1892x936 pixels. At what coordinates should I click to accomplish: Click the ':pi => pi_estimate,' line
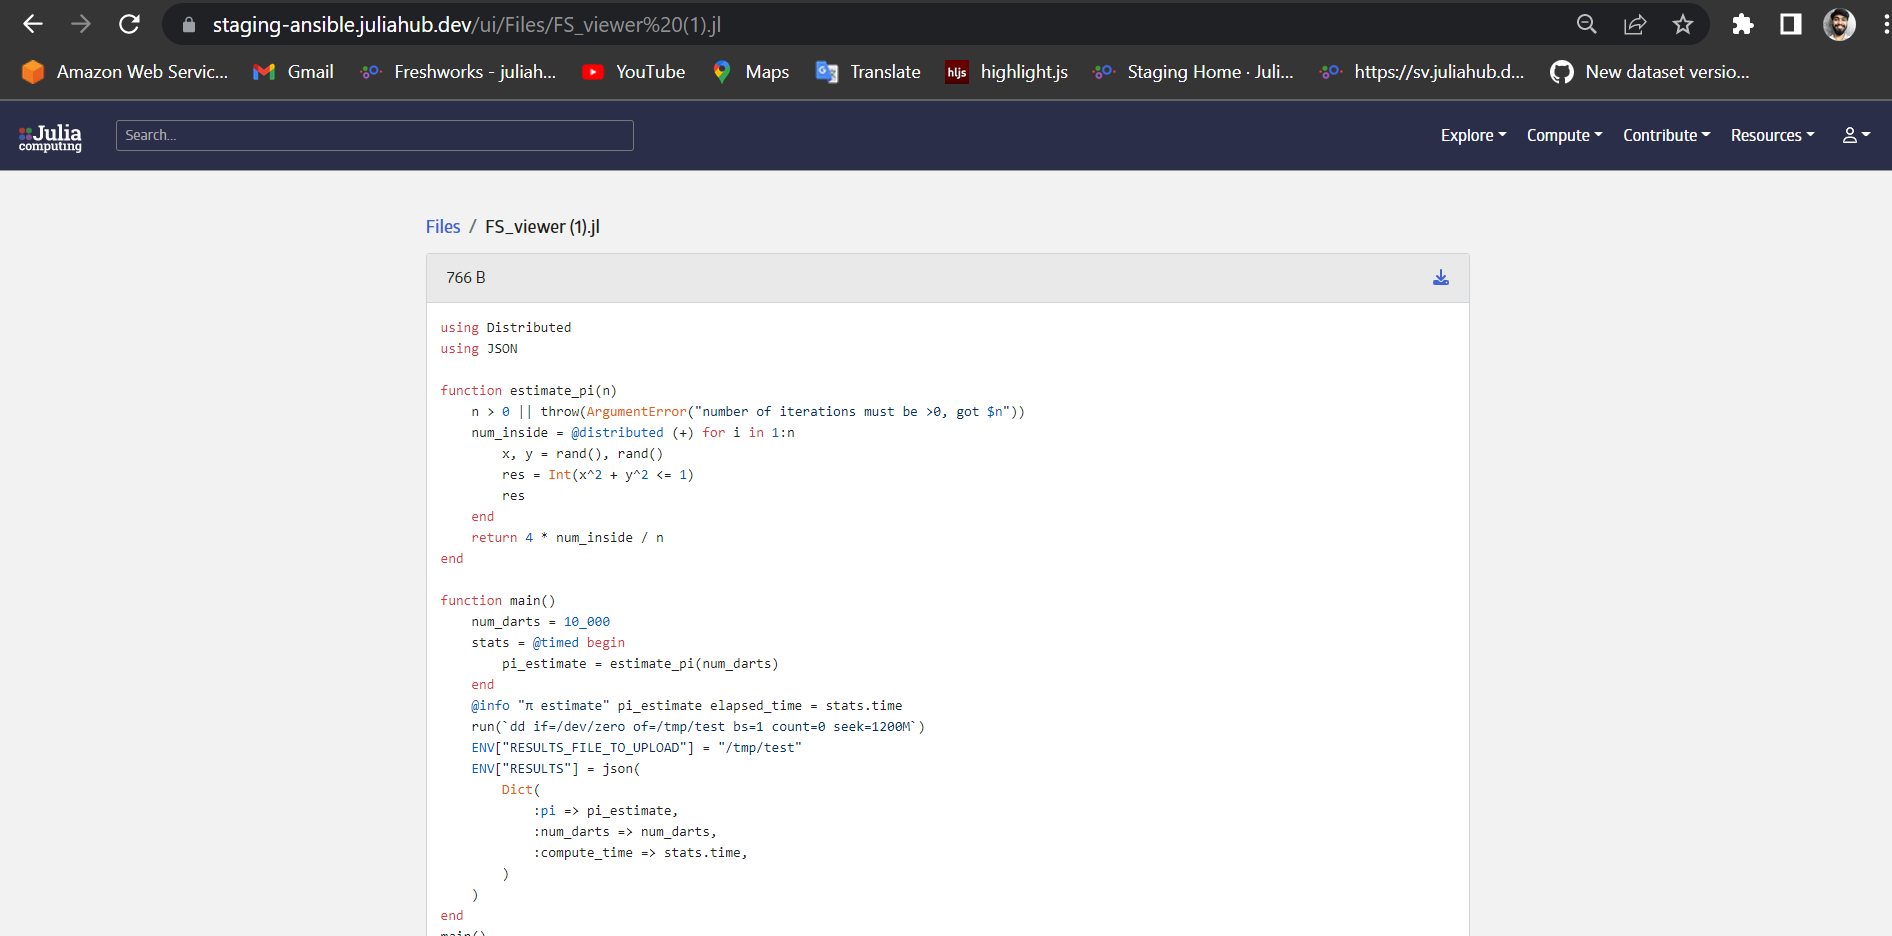pyautogui.click(x=606, y=811)
